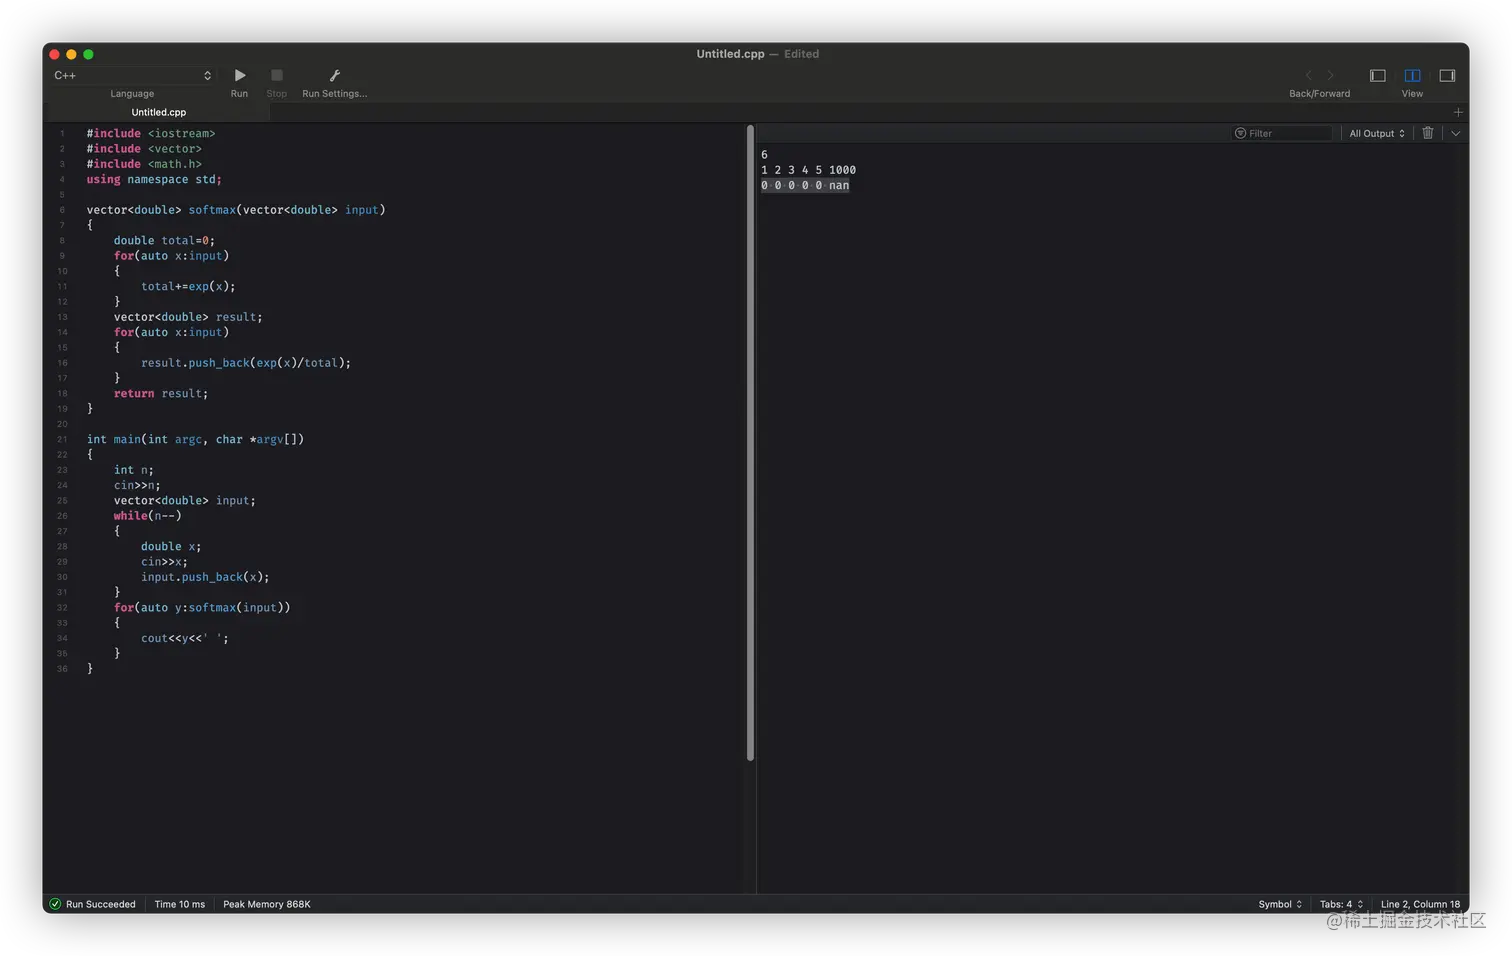Screen dimensions: 1512x956
Task: Click 'double x;' line
Action: click(x=171, y=547)
